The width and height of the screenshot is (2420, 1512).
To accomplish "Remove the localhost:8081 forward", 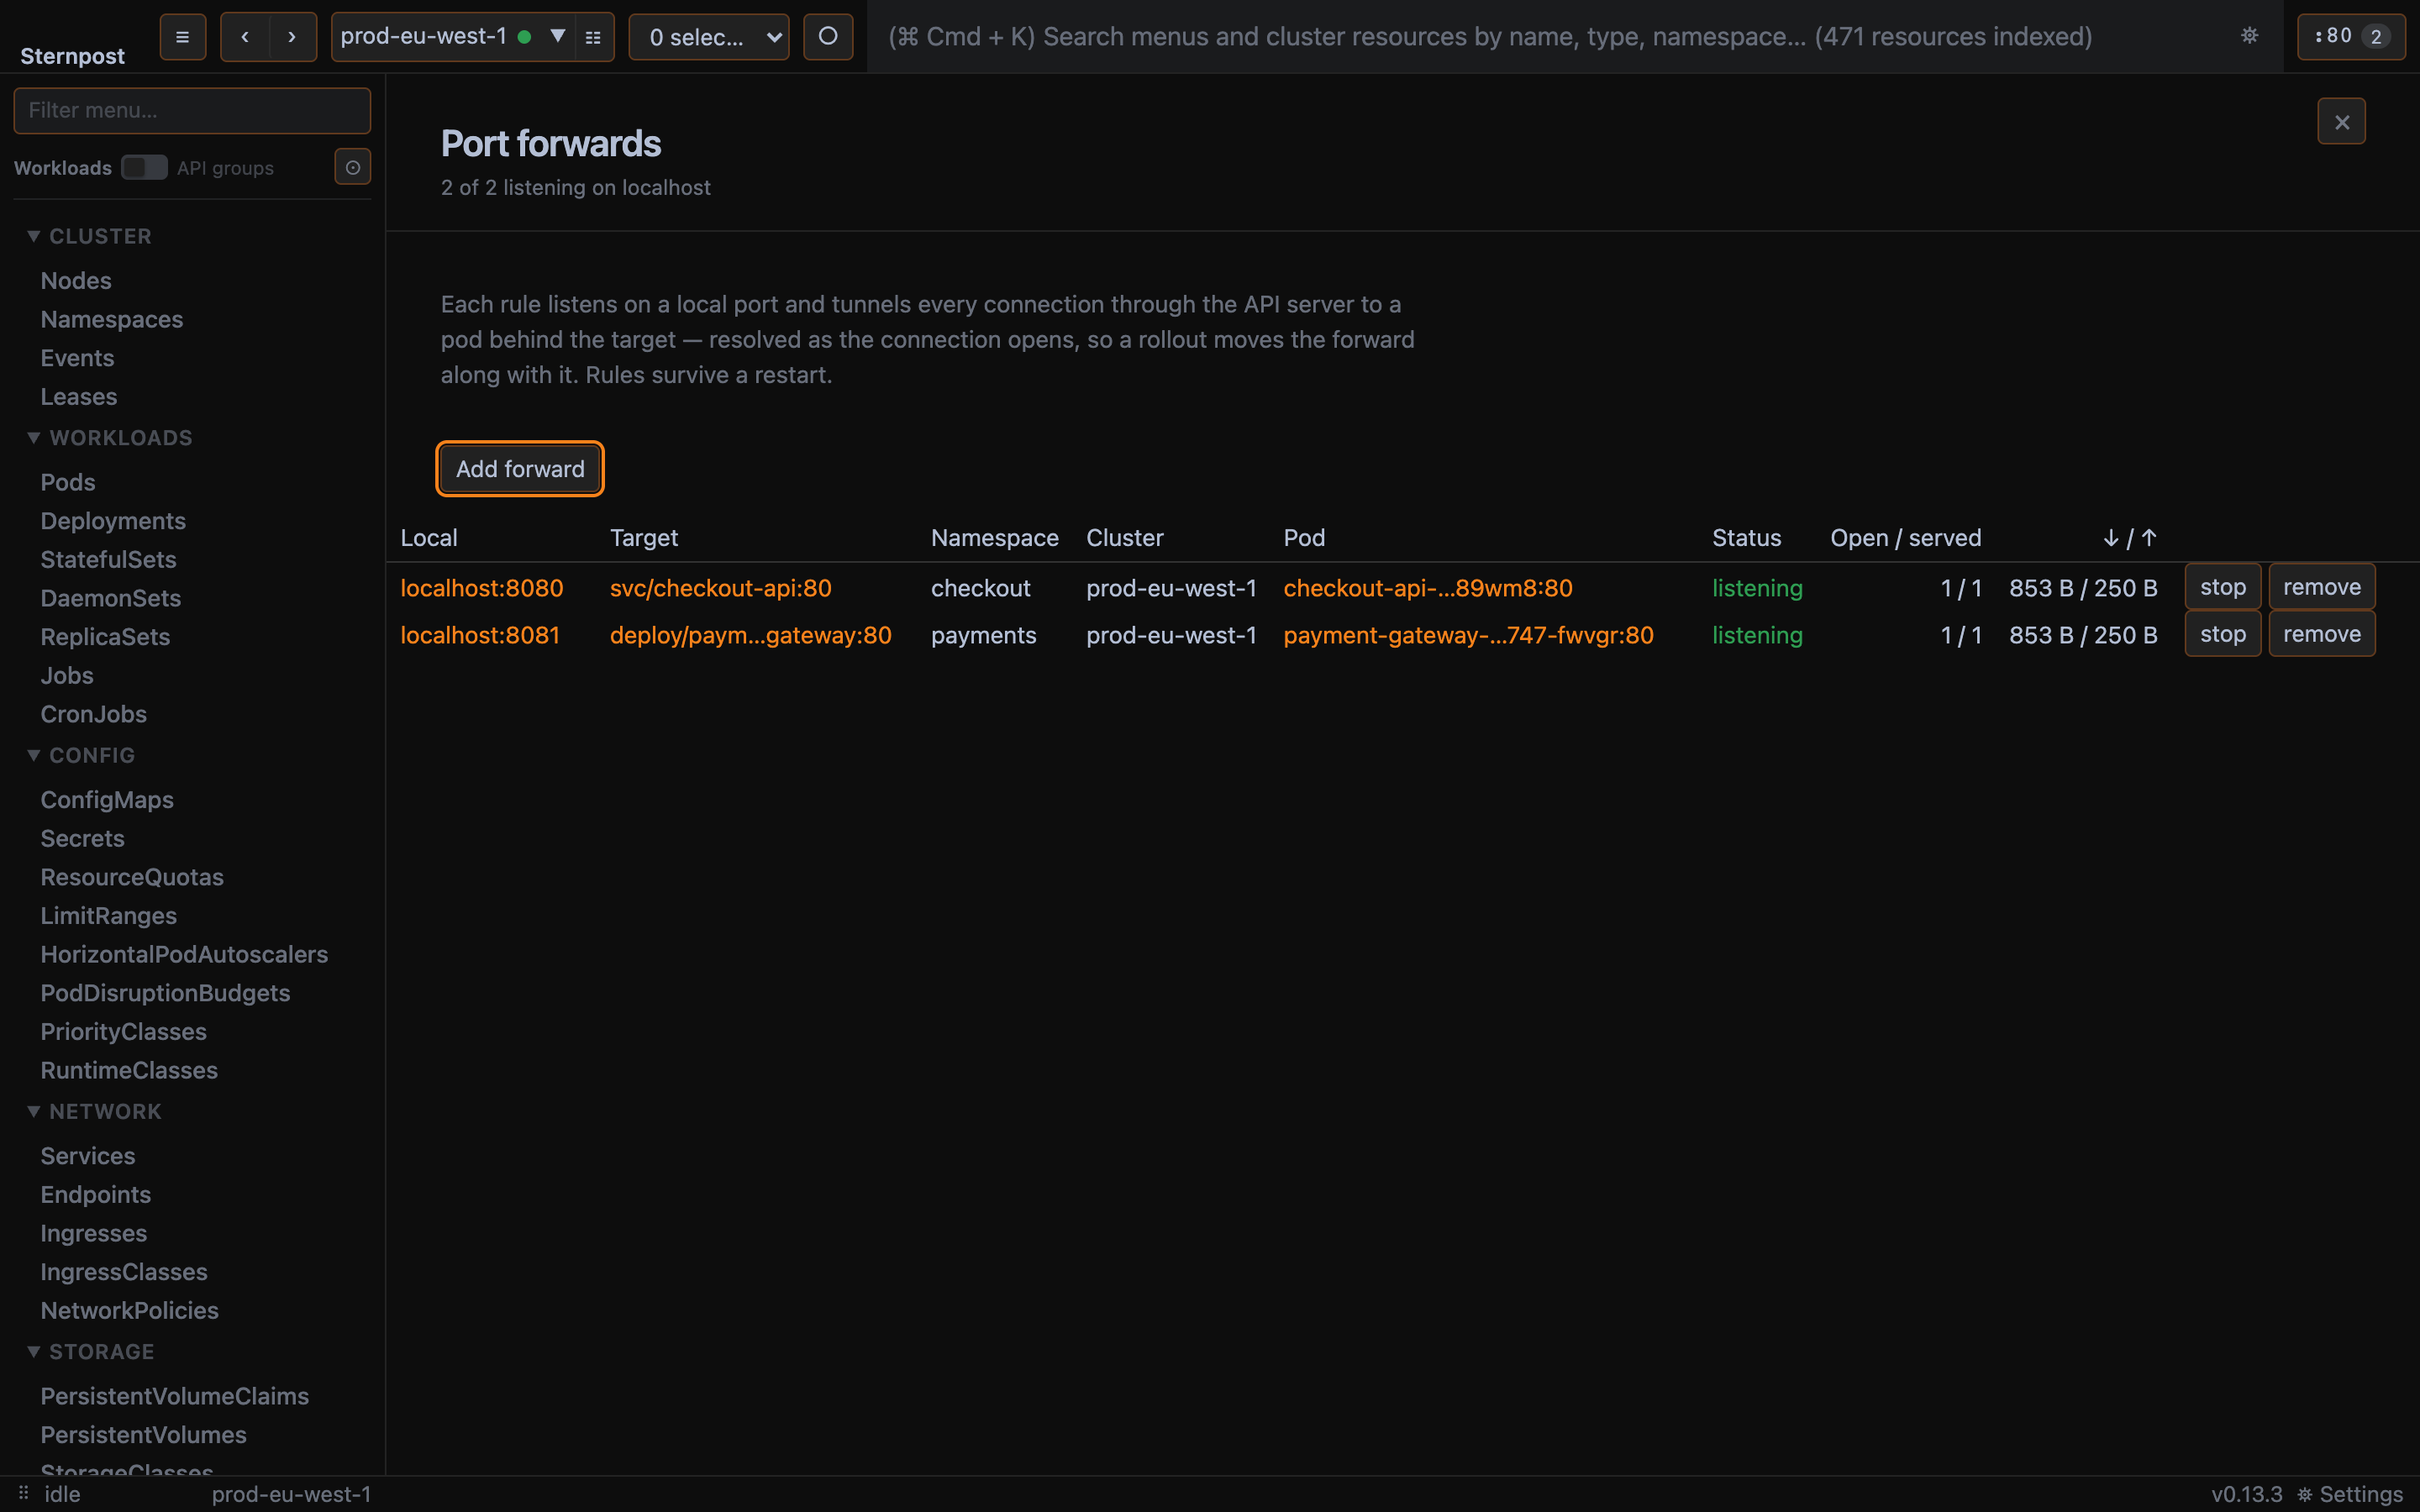I will tap(2321, 634).
